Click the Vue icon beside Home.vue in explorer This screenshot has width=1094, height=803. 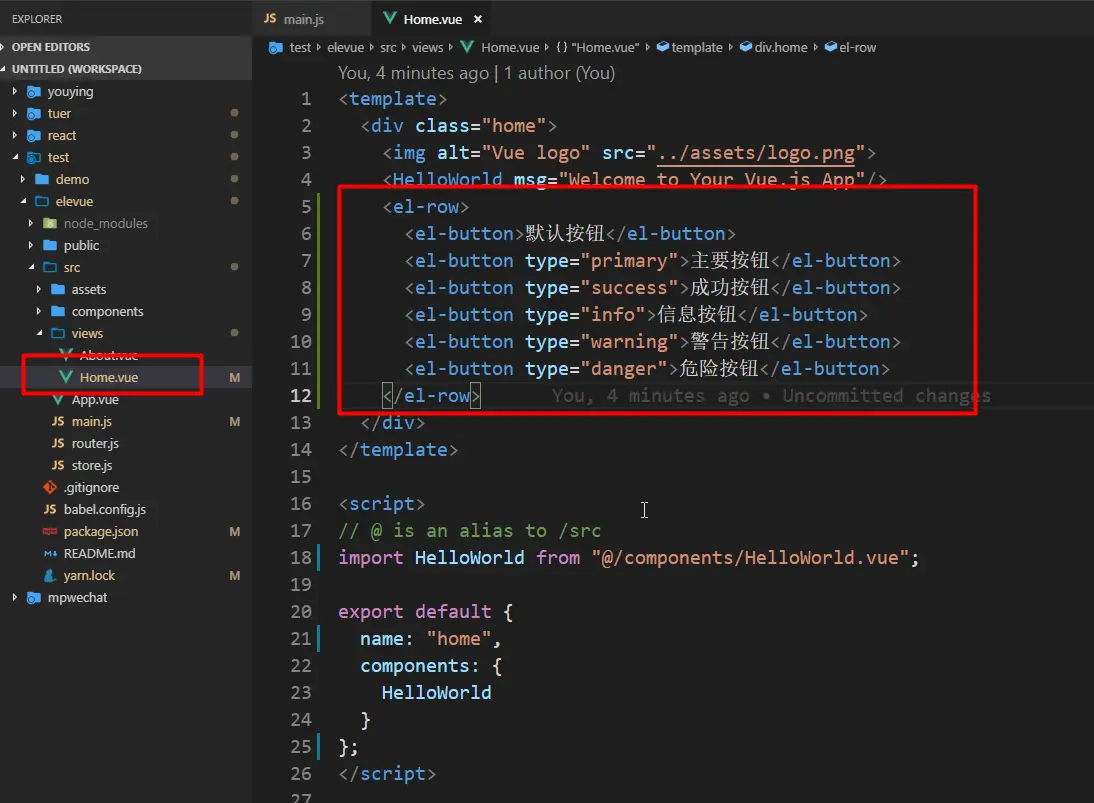pos(66,377)
